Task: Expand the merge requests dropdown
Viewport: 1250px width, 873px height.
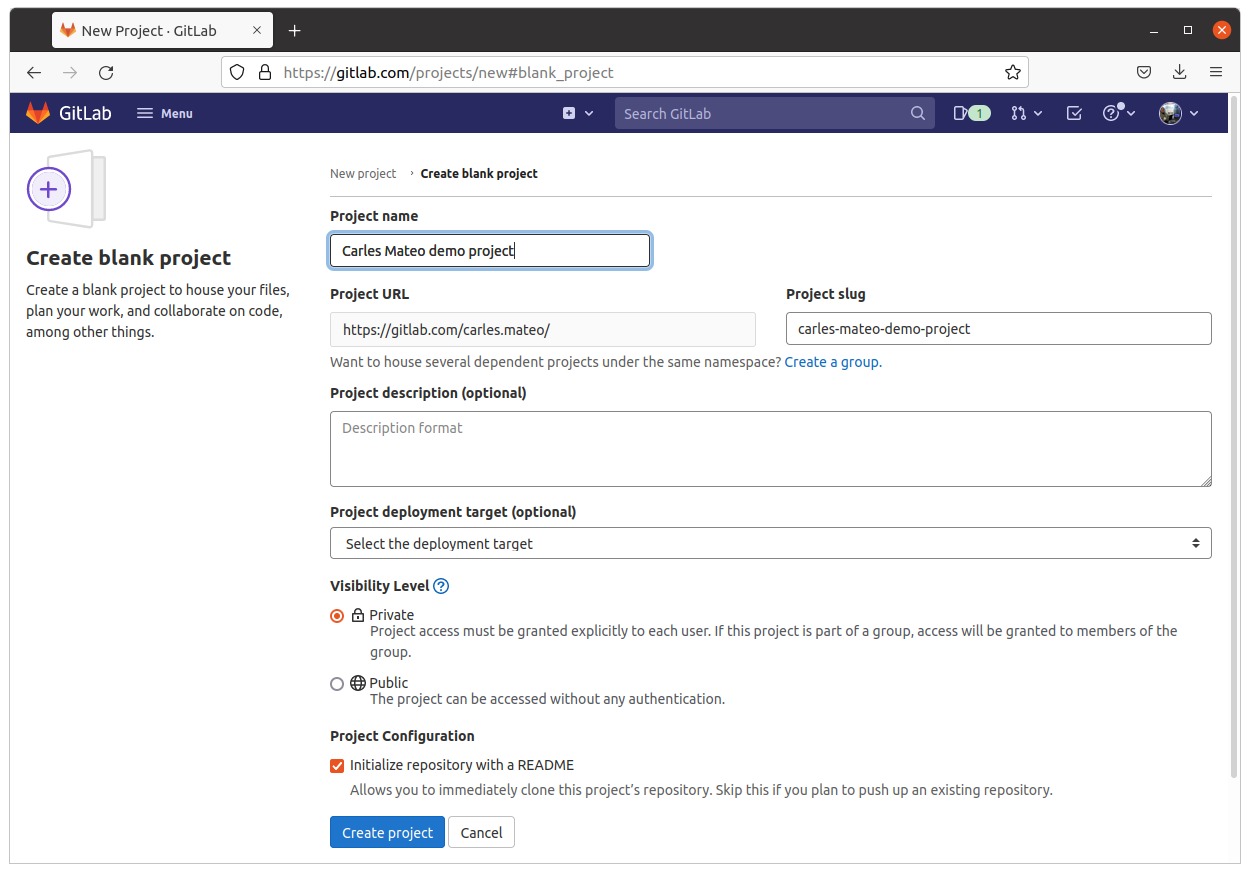Action: 1027,113
